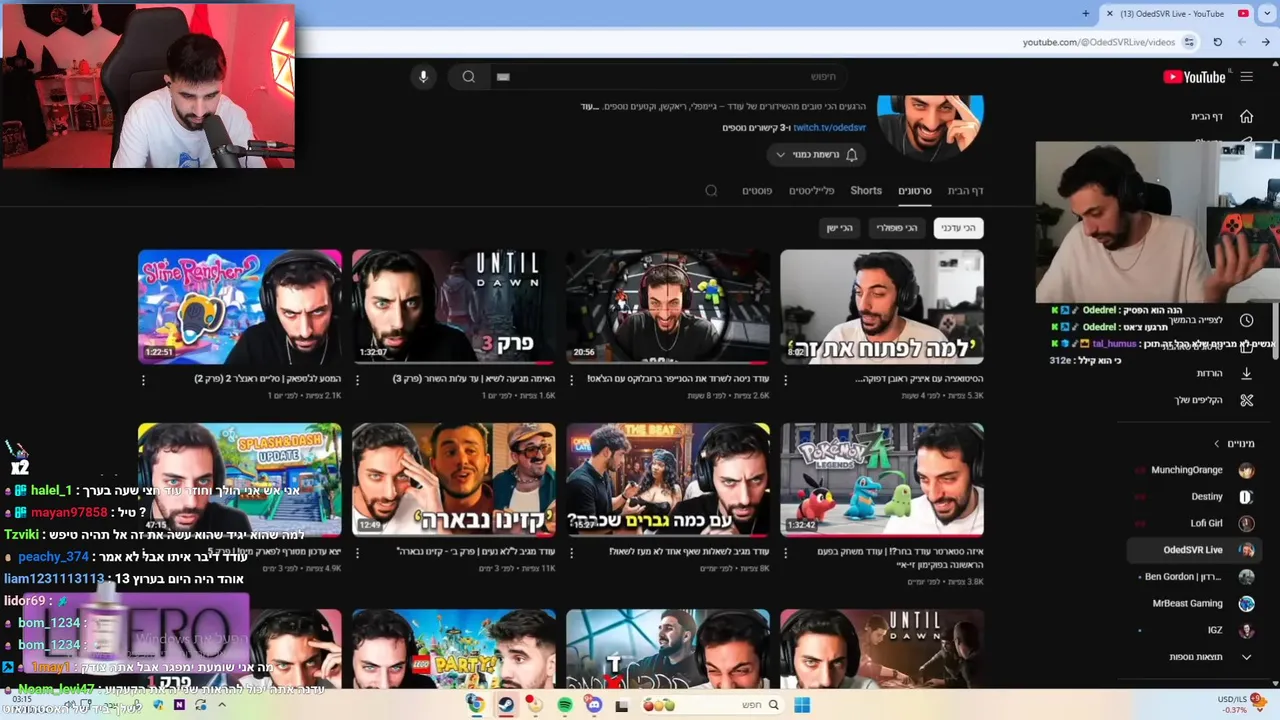Switch to the Posts (פוסטים) channel tab

tap(757, 190)
